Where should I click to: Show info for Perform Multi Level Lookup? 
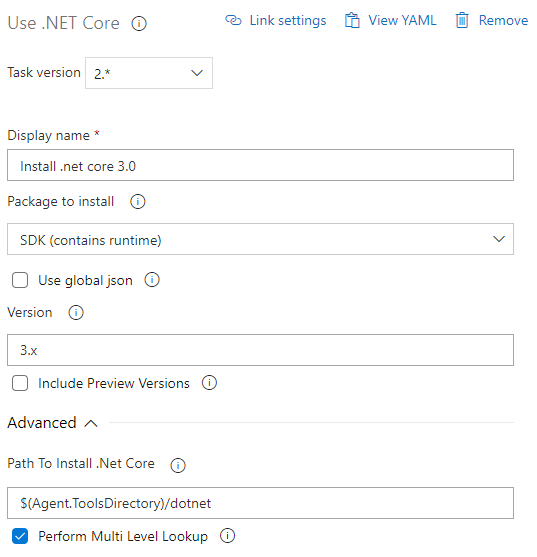point(227,535)
